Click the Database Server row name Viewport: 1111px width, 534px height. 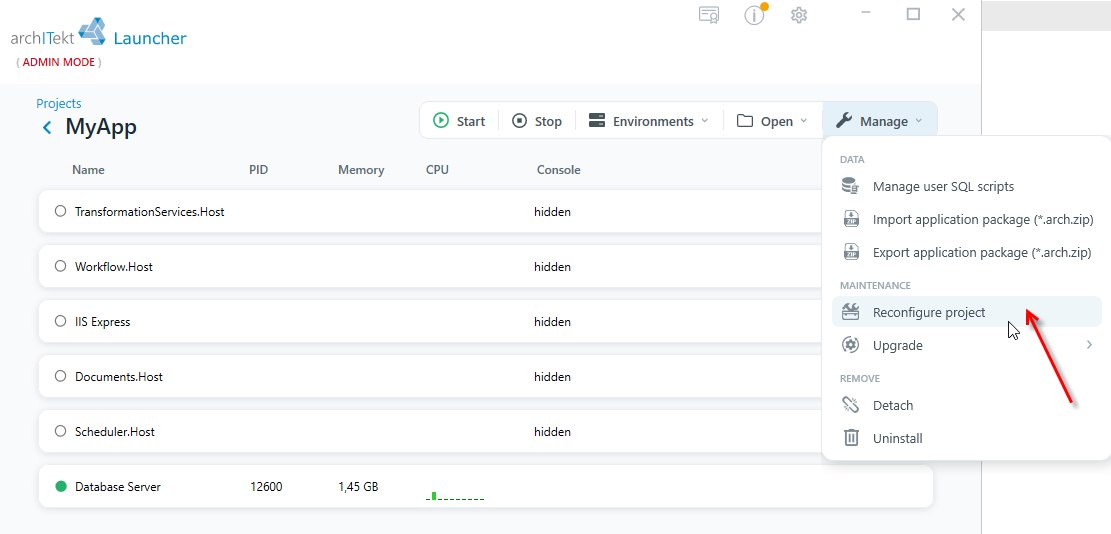pyautogui.click(x=118, y=487)
